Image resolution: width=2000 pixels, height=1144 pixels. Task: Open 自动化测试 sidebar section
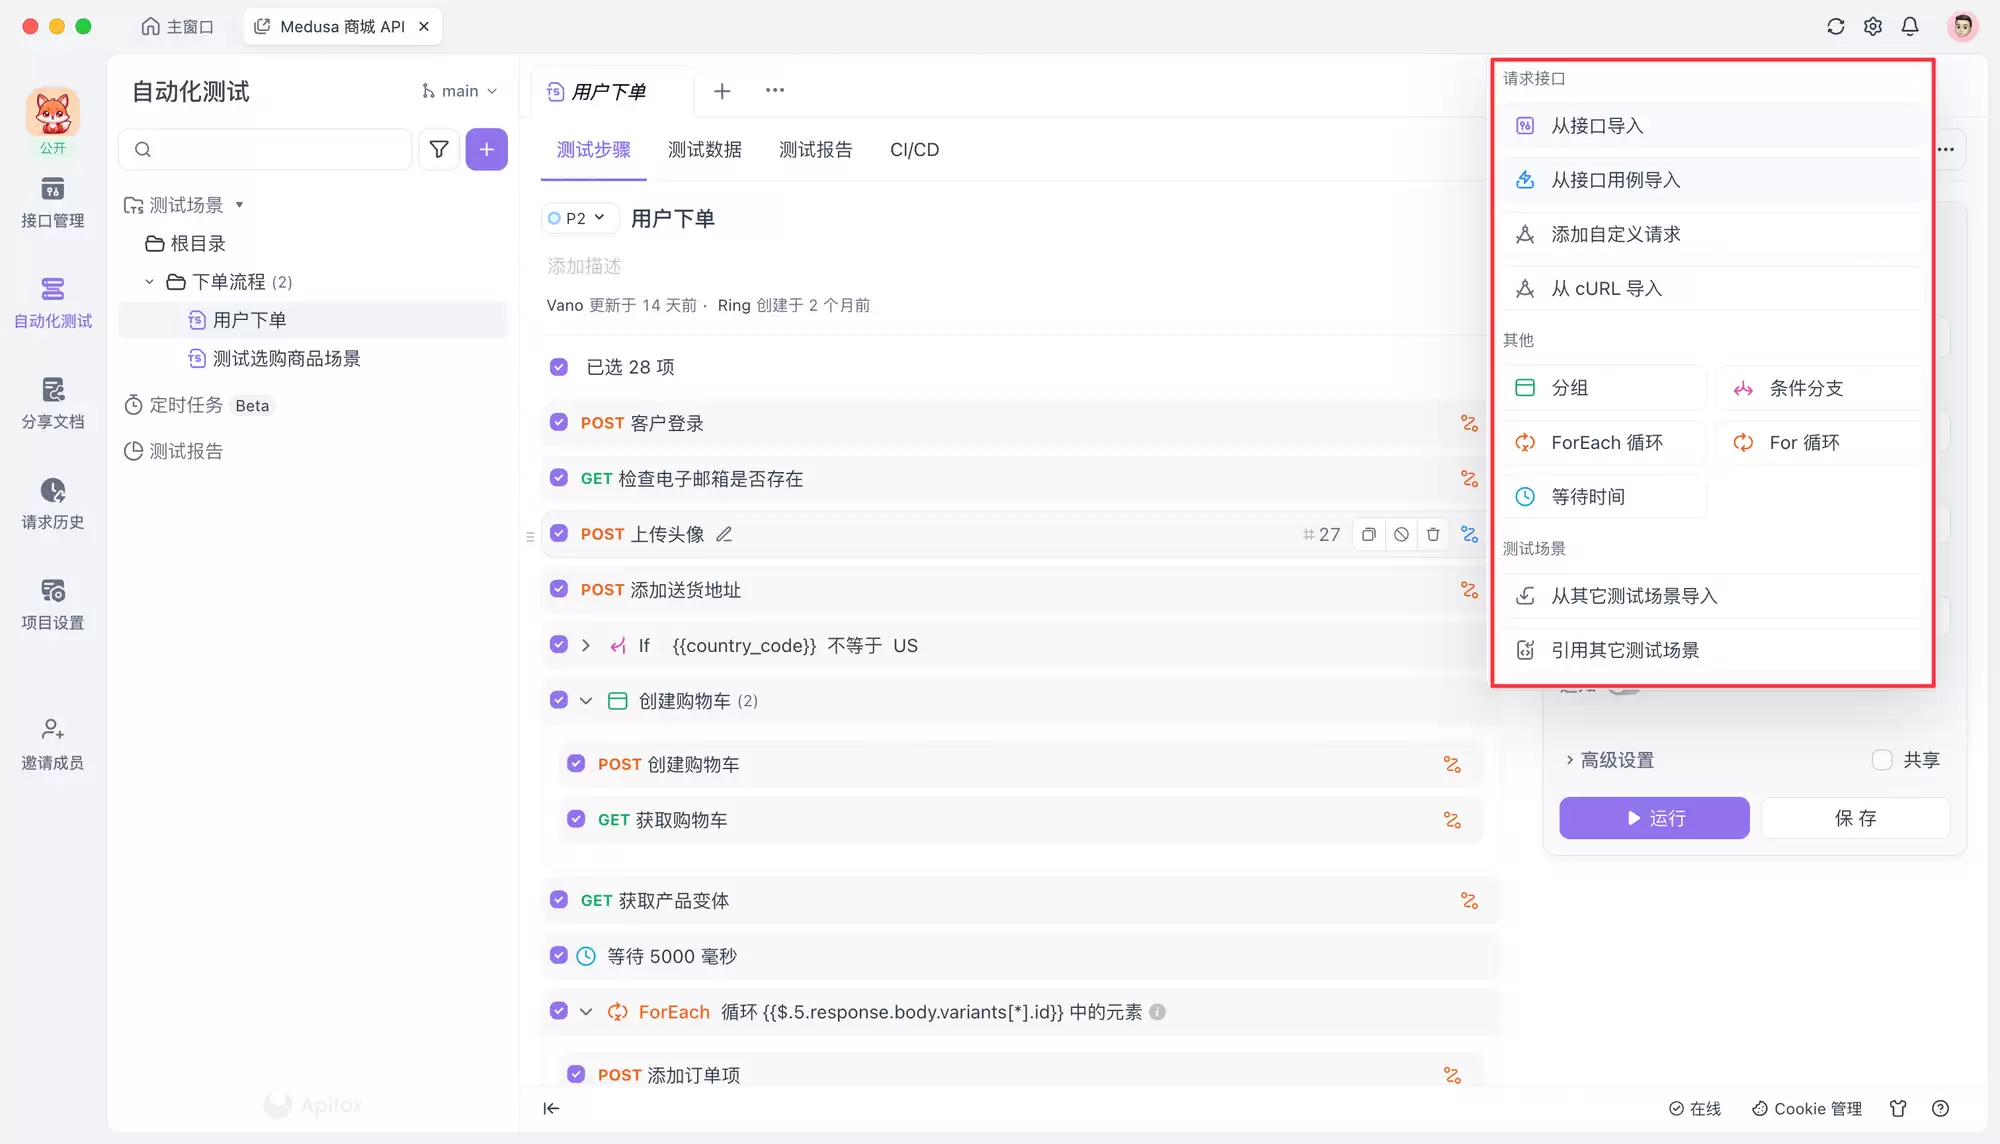tap(53, 303)
